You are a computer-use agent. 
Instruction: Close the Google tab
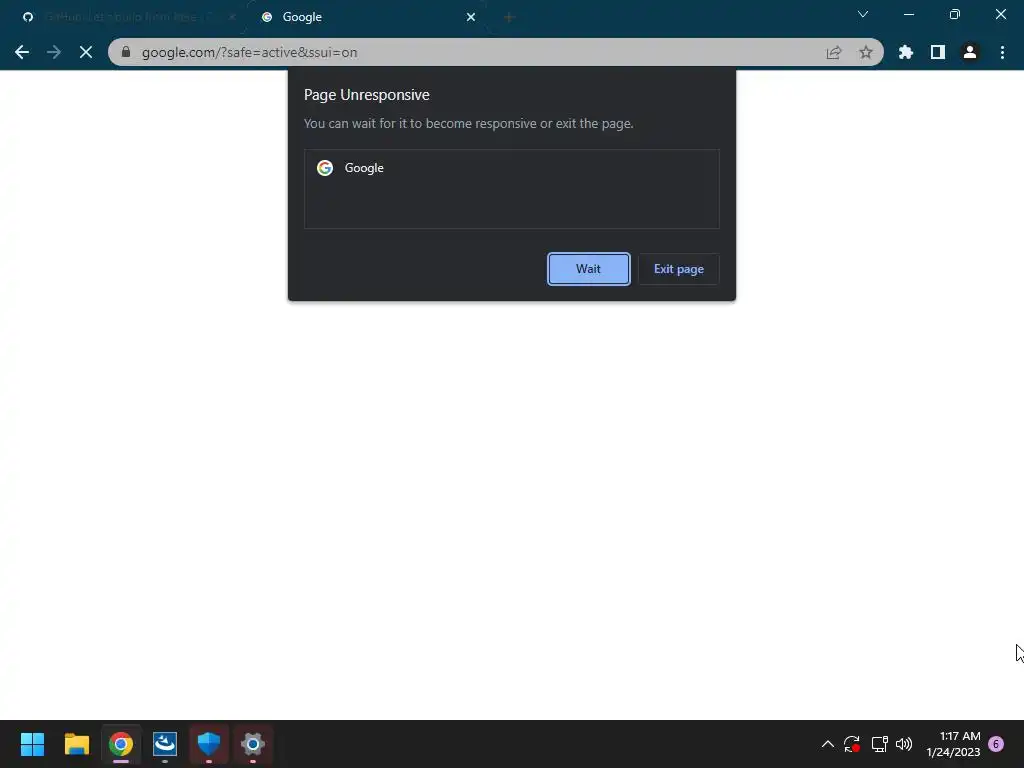[x=470, y=17]
